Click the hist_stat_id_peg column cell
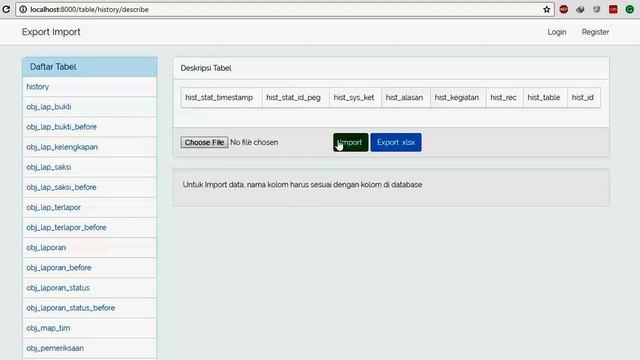This screenshot has width=640, height=360. point(296,98)
